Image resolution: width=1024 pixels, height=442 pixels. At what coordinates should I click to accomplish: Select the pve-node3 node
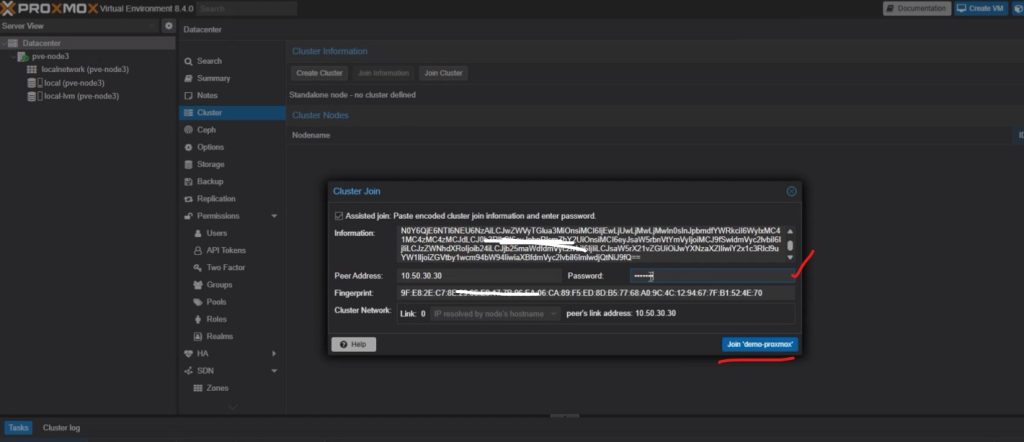[x=50, y=56]
